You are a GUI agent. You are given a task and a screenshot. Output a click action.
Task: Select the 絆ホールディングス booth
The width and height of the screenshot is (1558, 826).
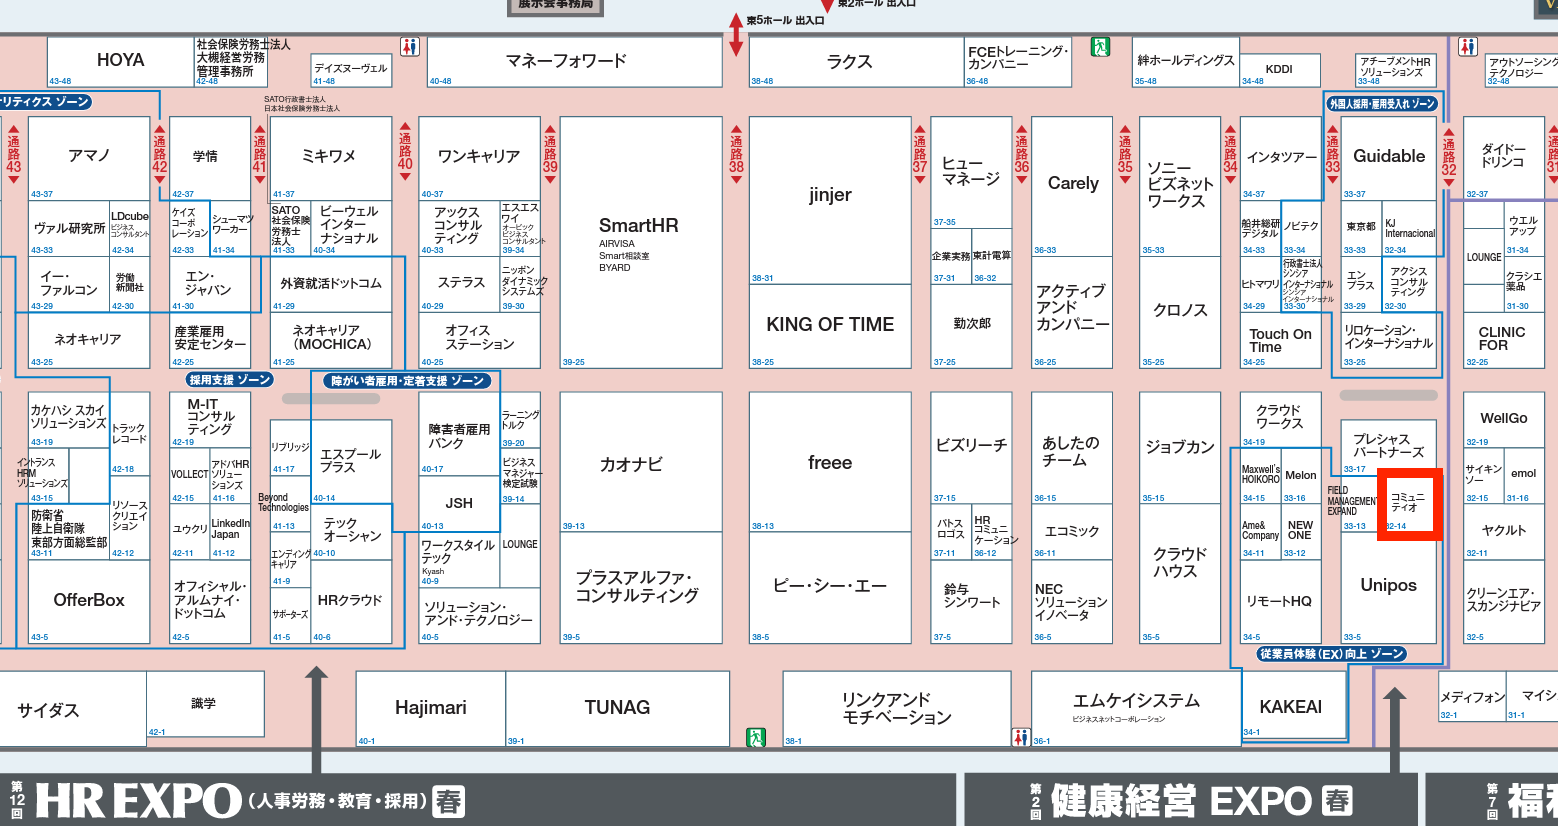(1186, 62)
